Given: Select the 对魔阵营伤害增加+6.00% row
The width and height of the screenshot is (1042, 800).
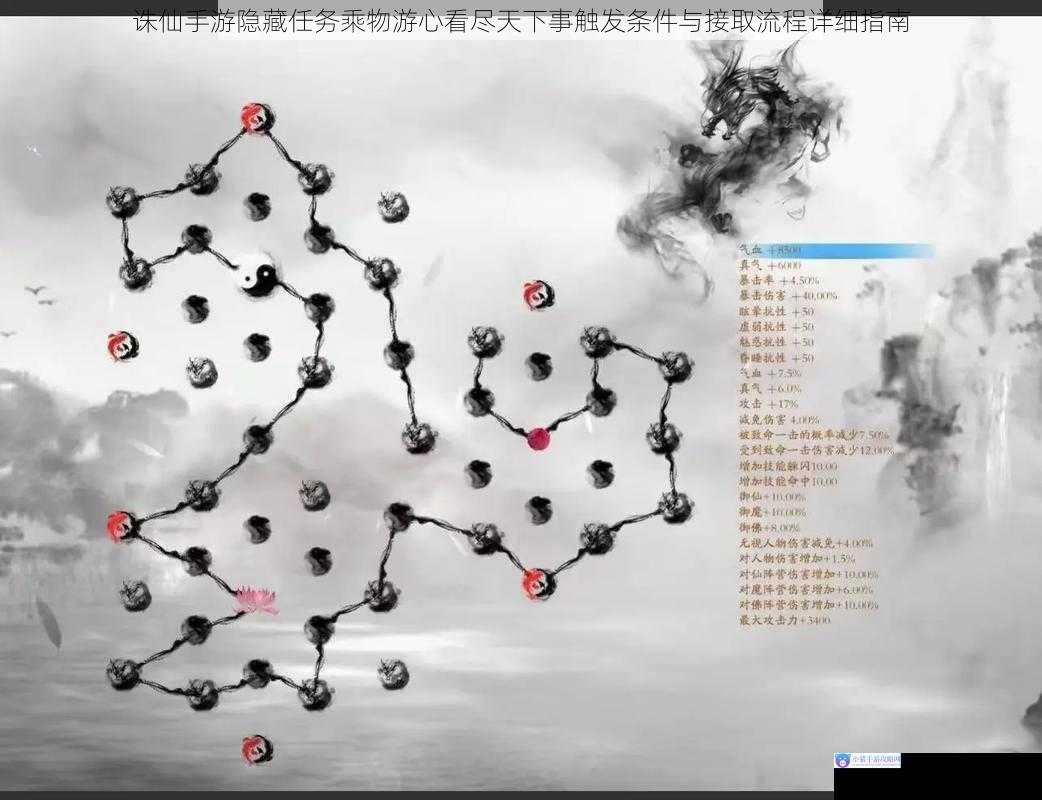Looking at the screenshot, I should point(806,589).
